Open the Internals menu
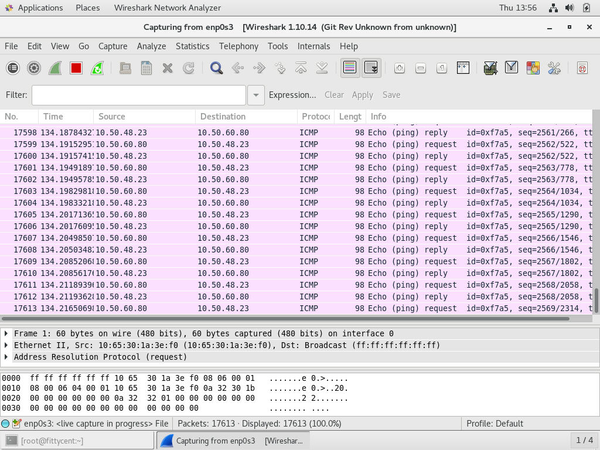The image size is (600, 450). point(313,46)
